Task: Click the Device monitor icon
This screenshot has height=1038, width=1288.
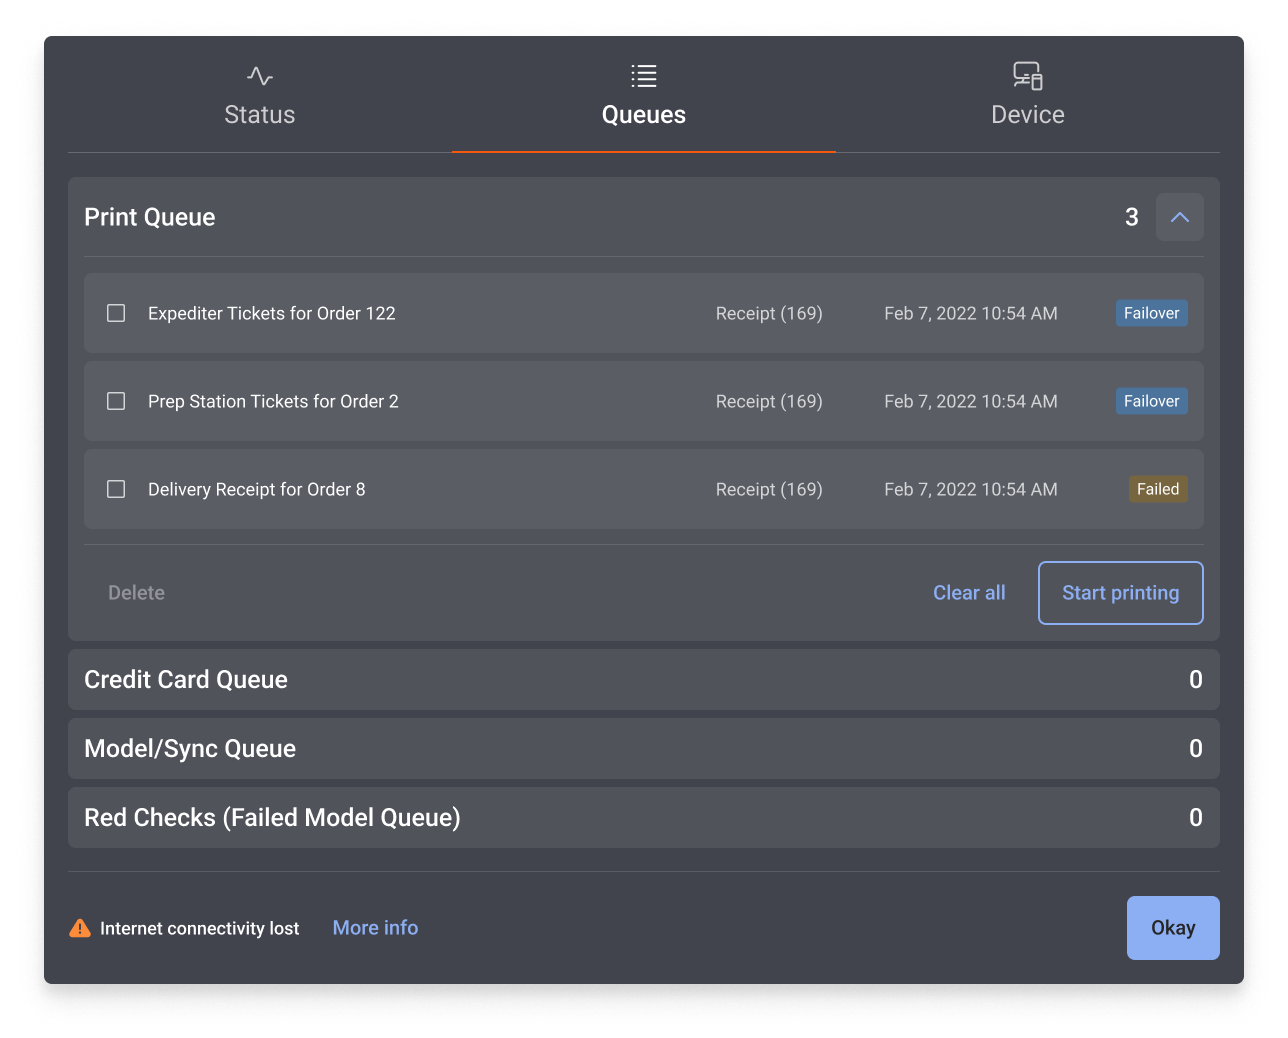Action: point(1027,75)
